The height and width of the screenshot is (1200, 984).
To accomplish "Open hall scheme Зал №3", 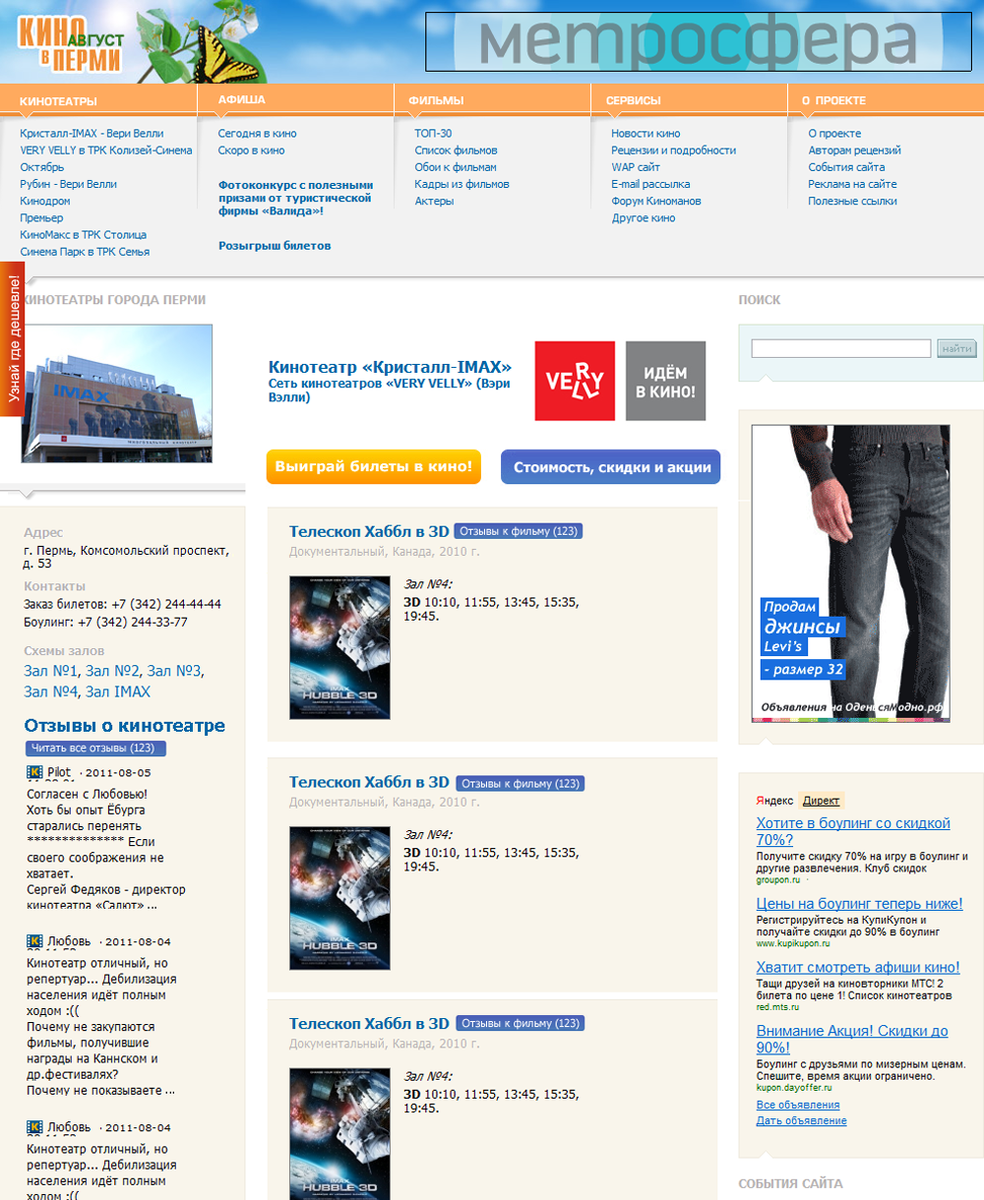I will coord(174,671).
